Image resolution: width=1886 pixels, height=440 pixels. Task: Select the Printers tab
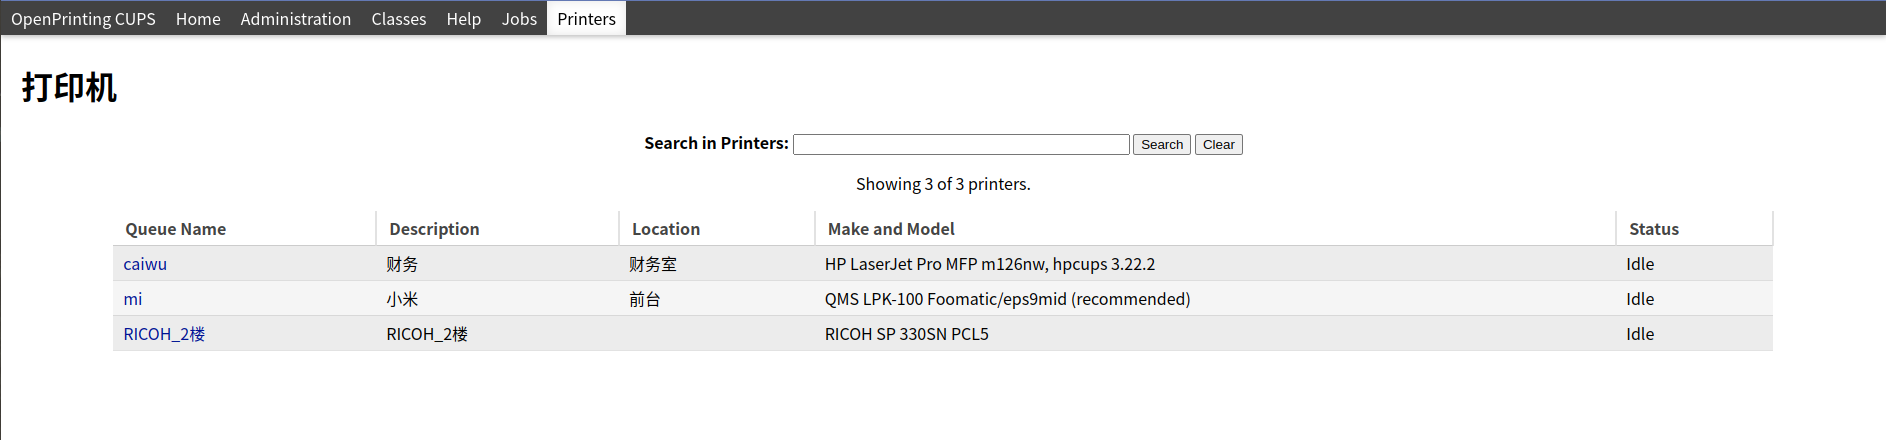point(586,19)
